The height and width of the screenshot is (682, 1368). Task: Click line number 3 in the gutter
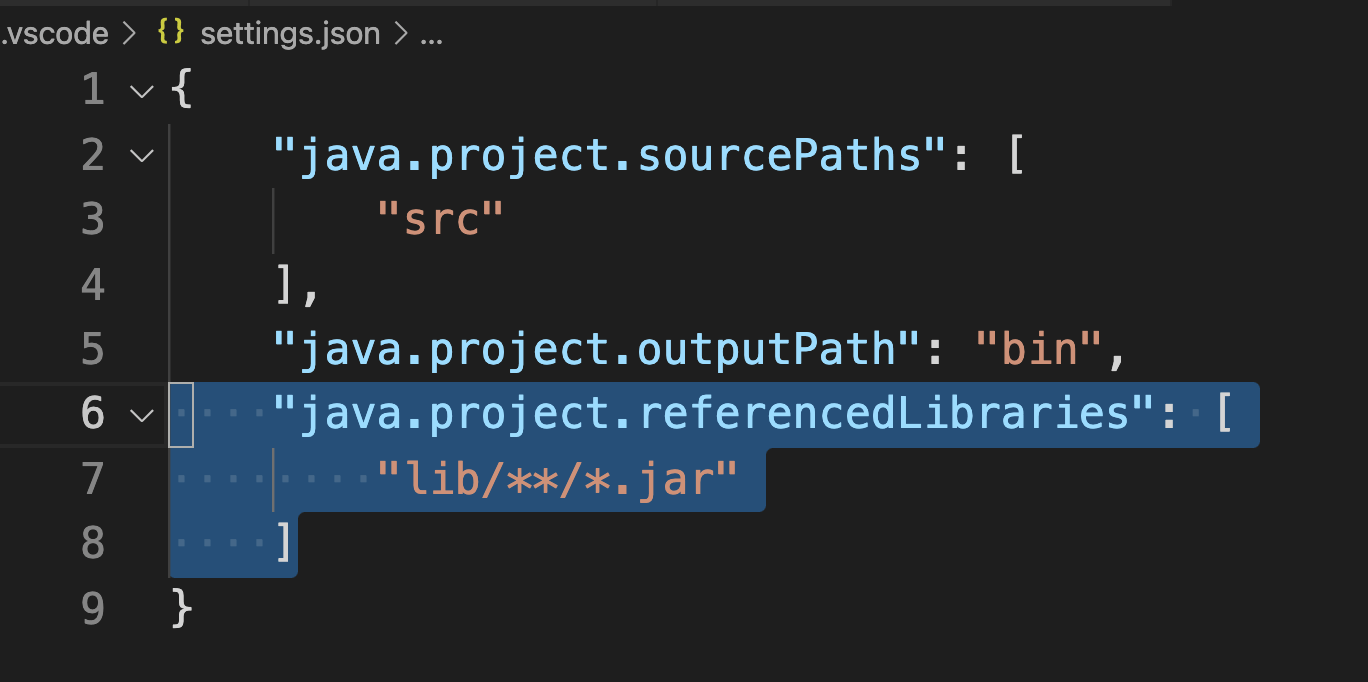coord(92,220)
